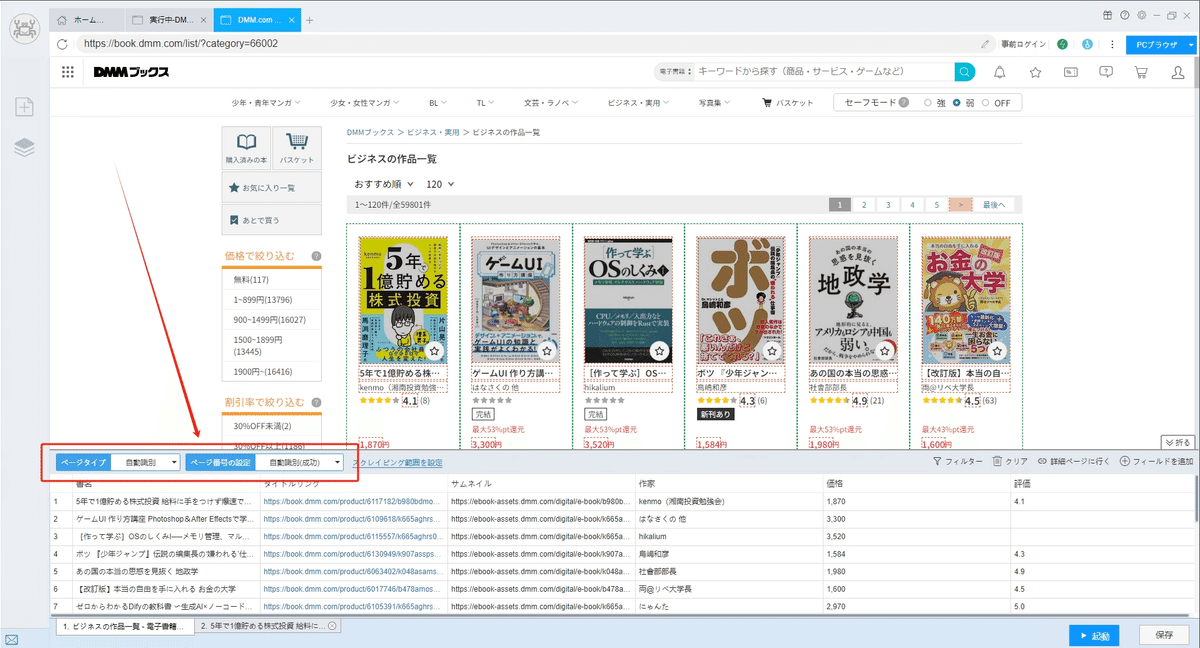Image resolution: width=1200 pixels, height=648 pixels.
Task: Click the mail envelope icon at bottom left
Action: (x=11, y=639)
